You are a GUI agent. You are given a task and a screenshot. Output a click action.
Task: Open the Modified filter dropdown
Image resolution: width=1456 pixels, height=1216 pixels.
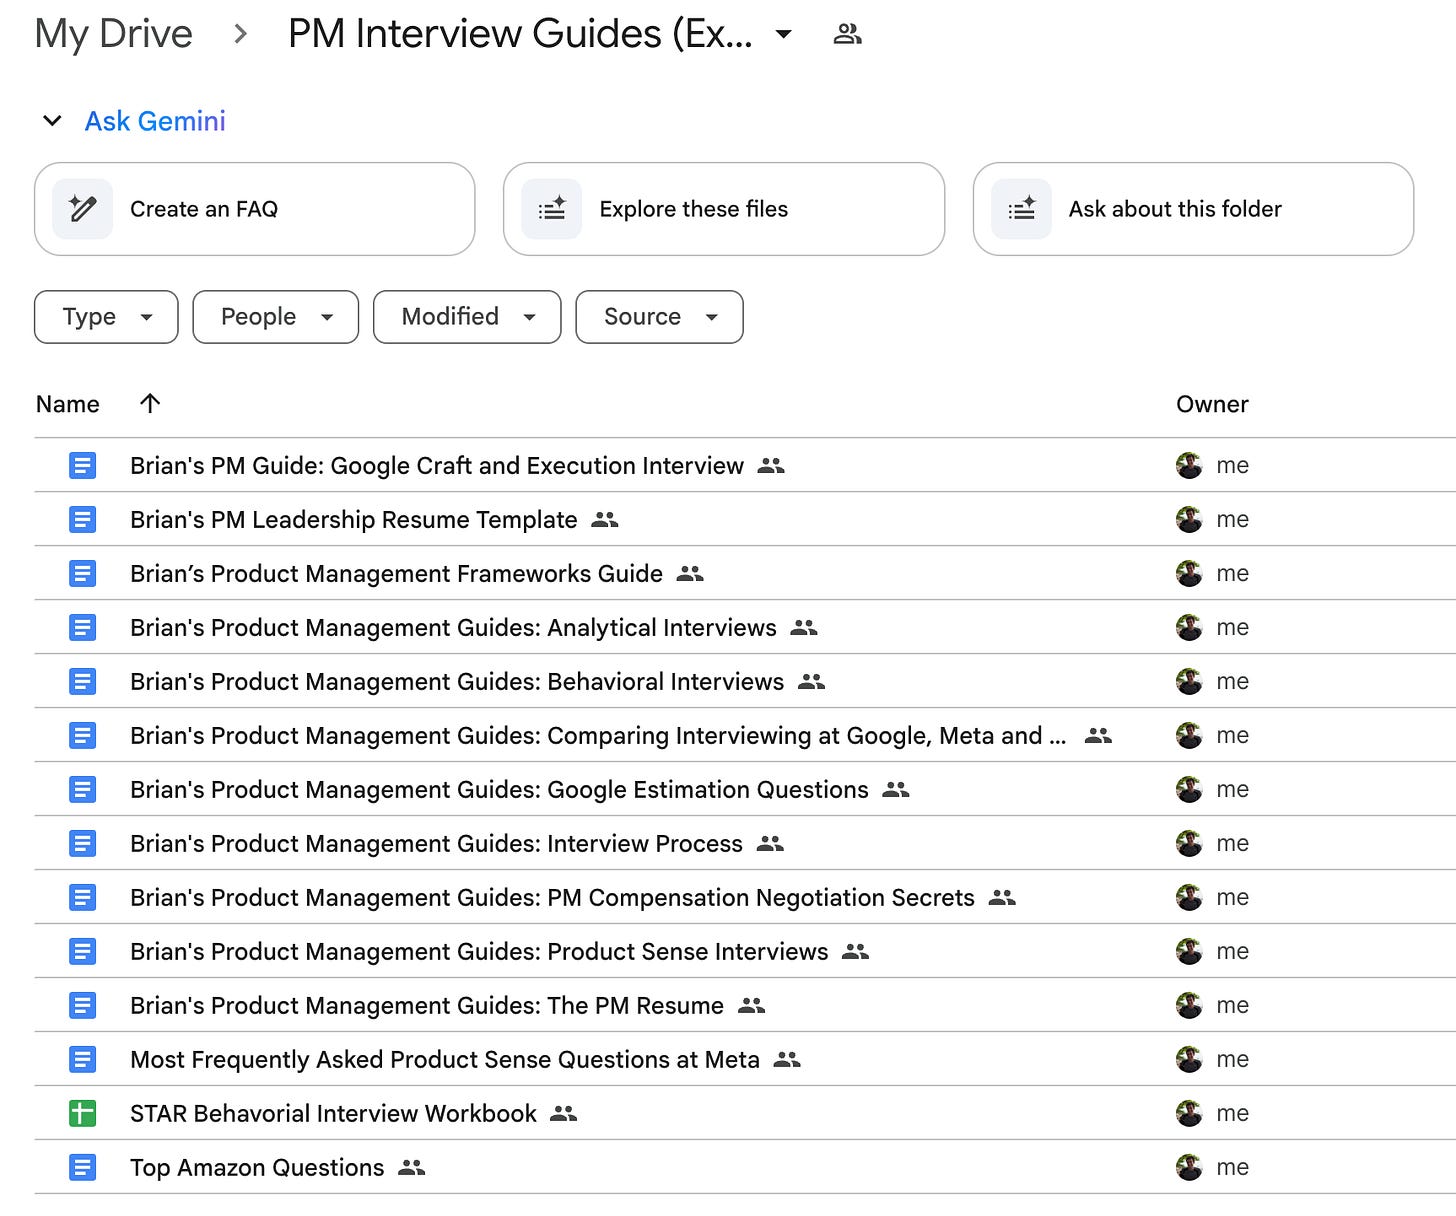[x=467, y=317]
